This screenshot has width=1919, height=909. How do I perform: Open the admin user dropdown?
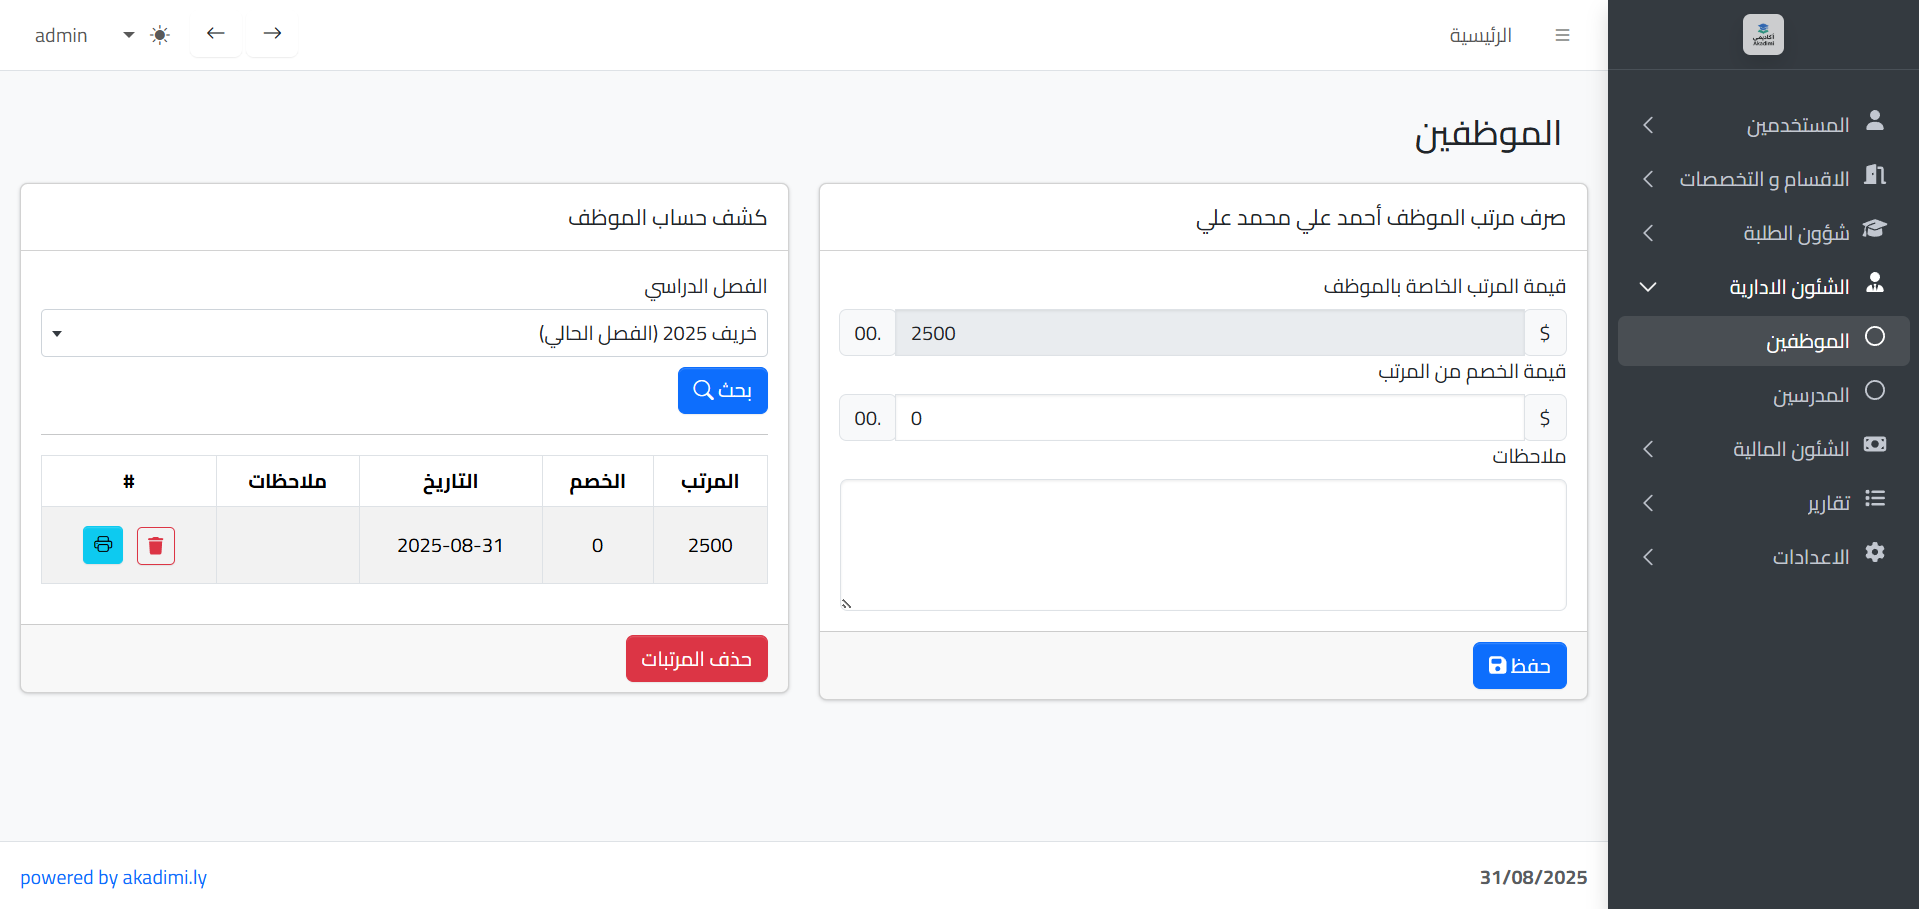point(84,35)
